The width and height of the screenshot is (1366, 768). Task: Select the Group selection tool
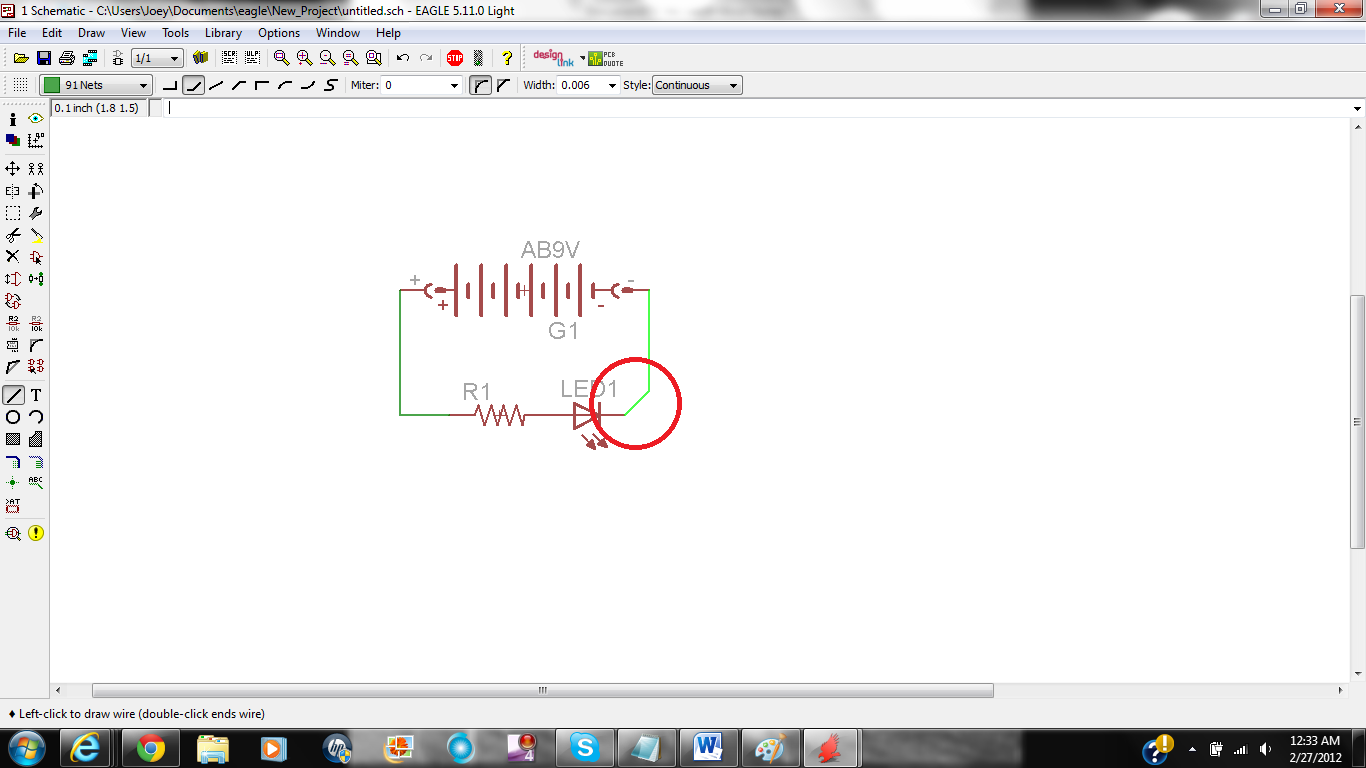[13, 213]
